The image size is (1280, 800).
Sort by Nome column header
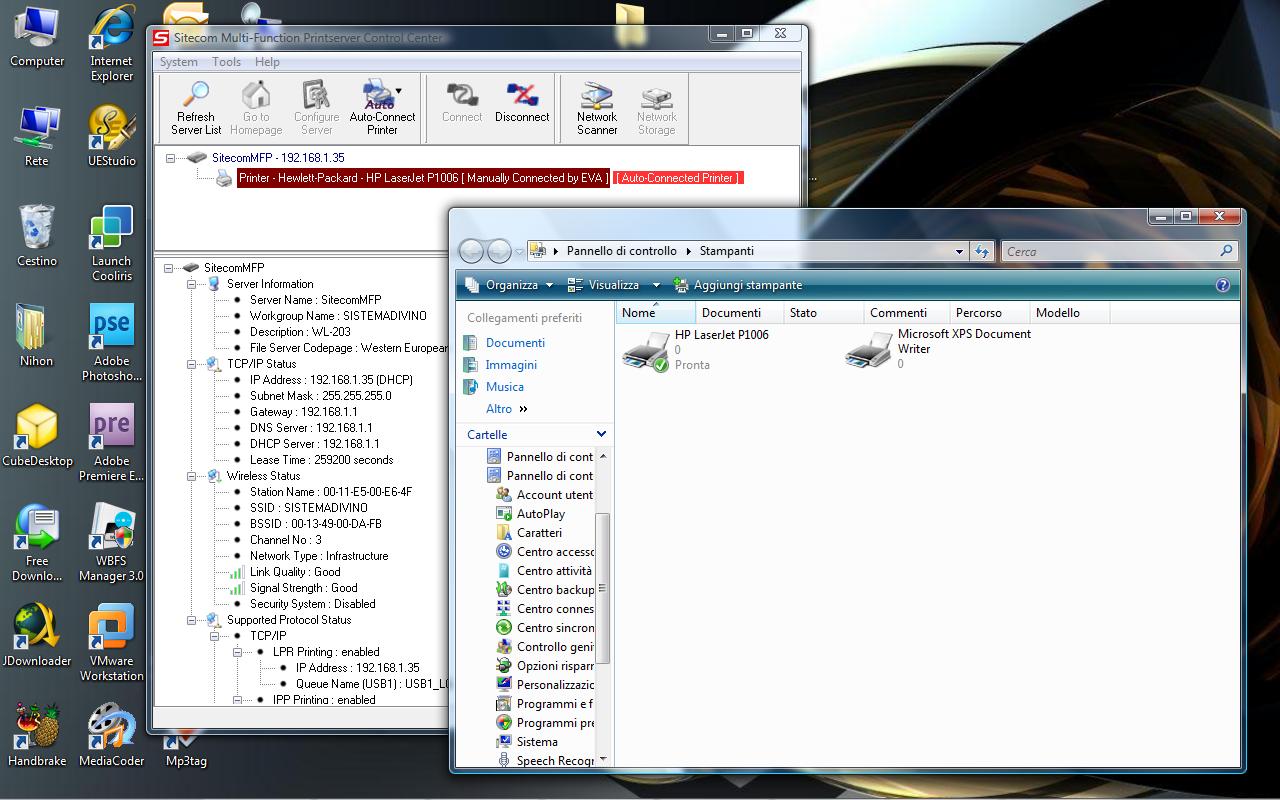655,313
